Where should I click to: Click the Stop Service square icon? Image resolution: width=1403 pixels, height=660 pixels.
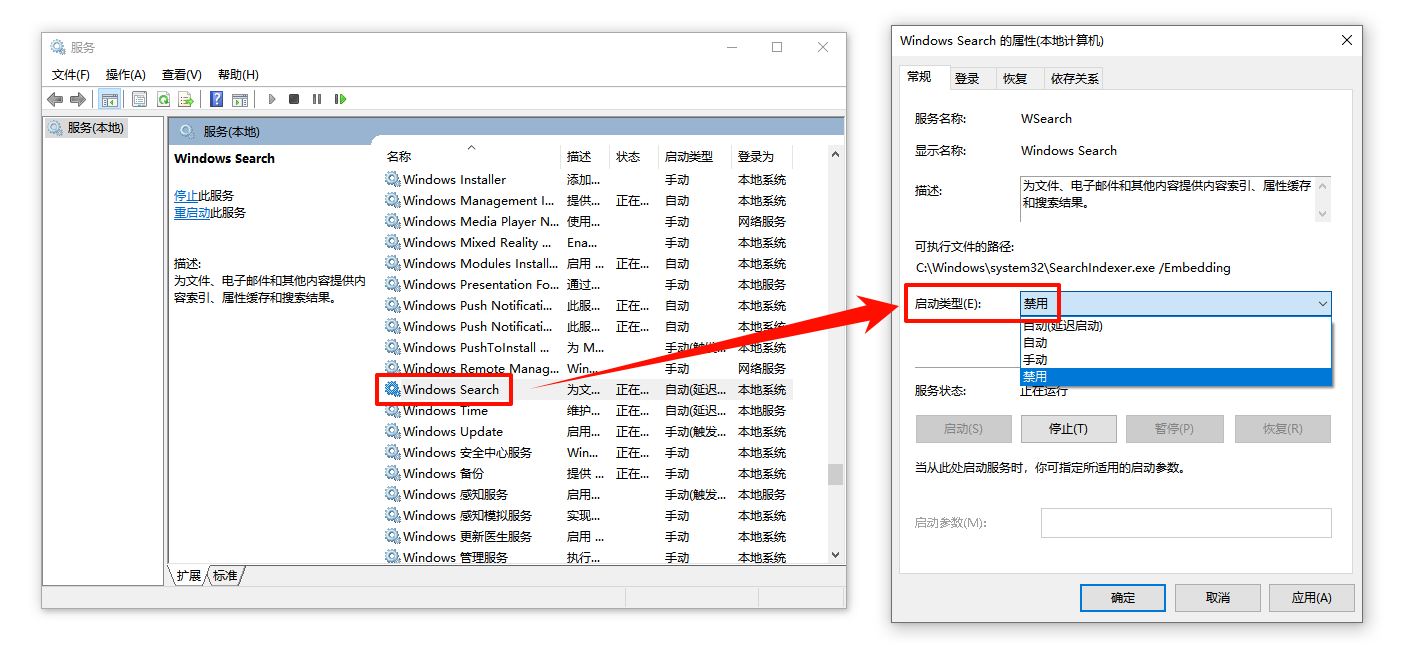pos(294,99)
